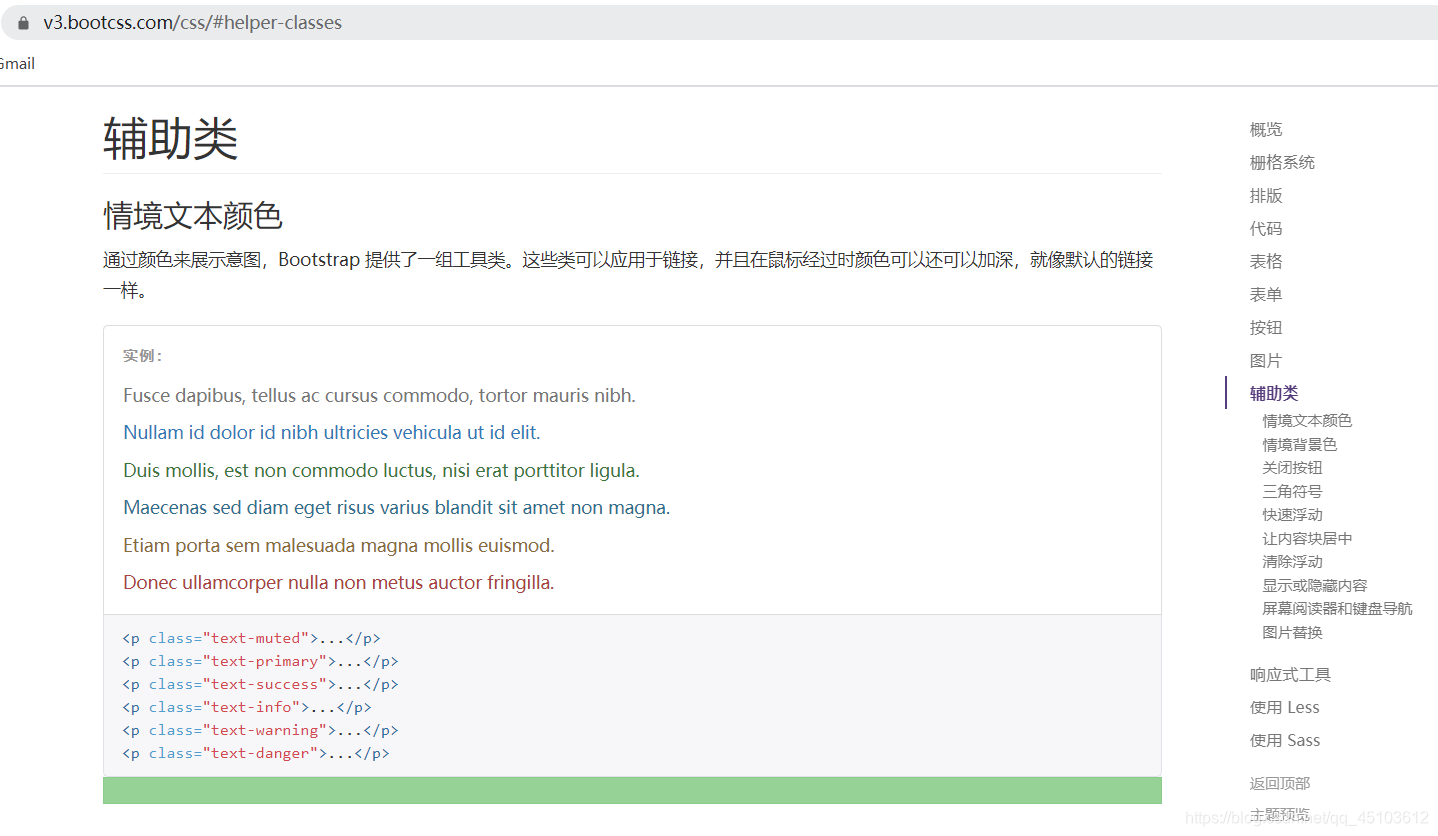This screenshot has width=1438, height=836.
Task: Go to 概览 in sidebar
Action: click(1266, 129)
